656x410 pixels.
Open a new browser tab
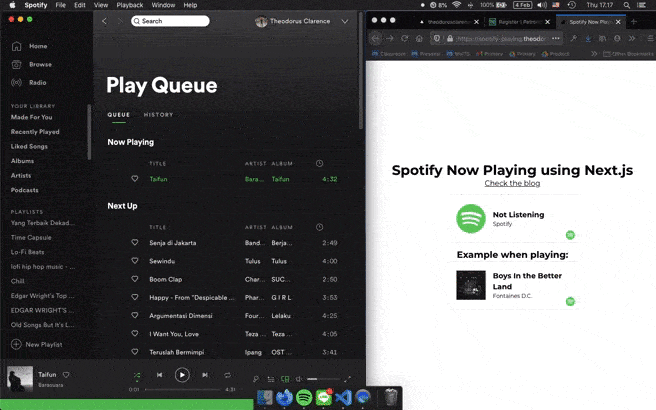pyautogui.click(x=633, y=22)
